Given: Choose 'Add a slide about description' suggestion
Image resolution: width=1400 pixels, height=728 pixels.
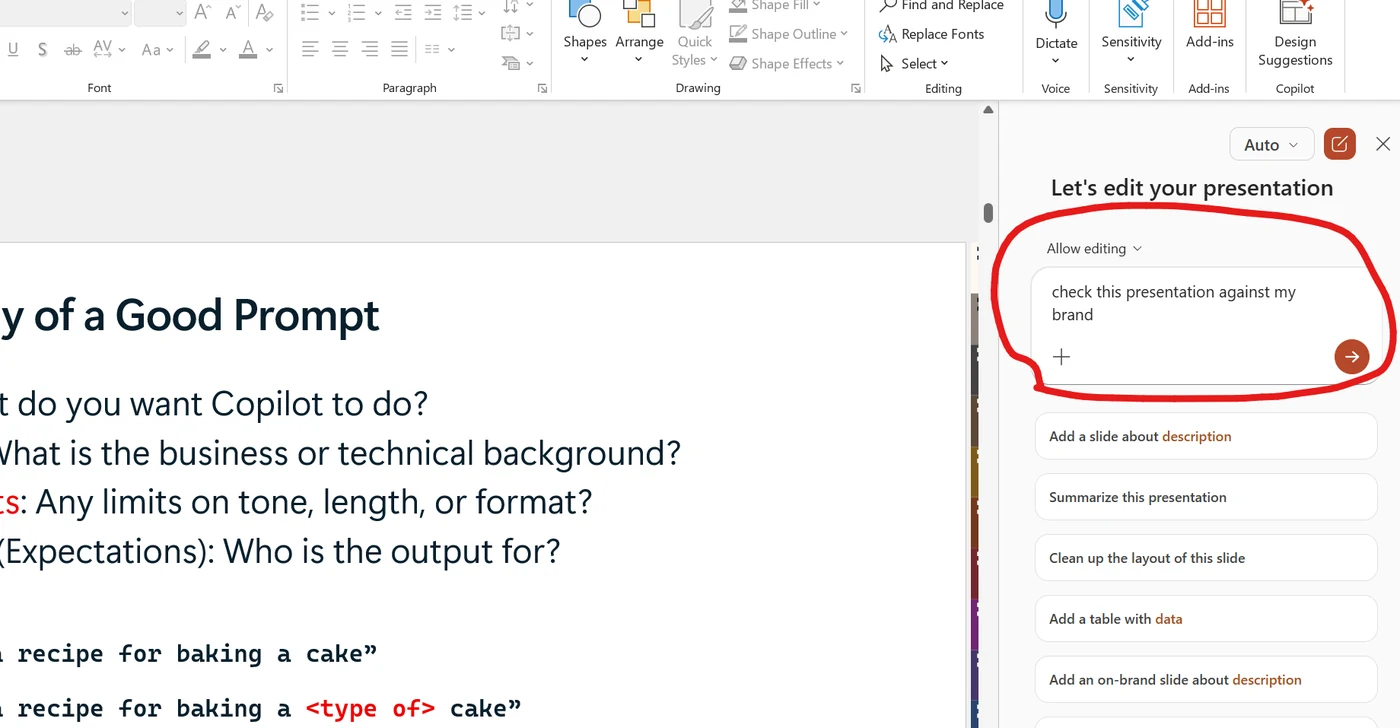Looking at the screenshot, I should pos(1206,436).
